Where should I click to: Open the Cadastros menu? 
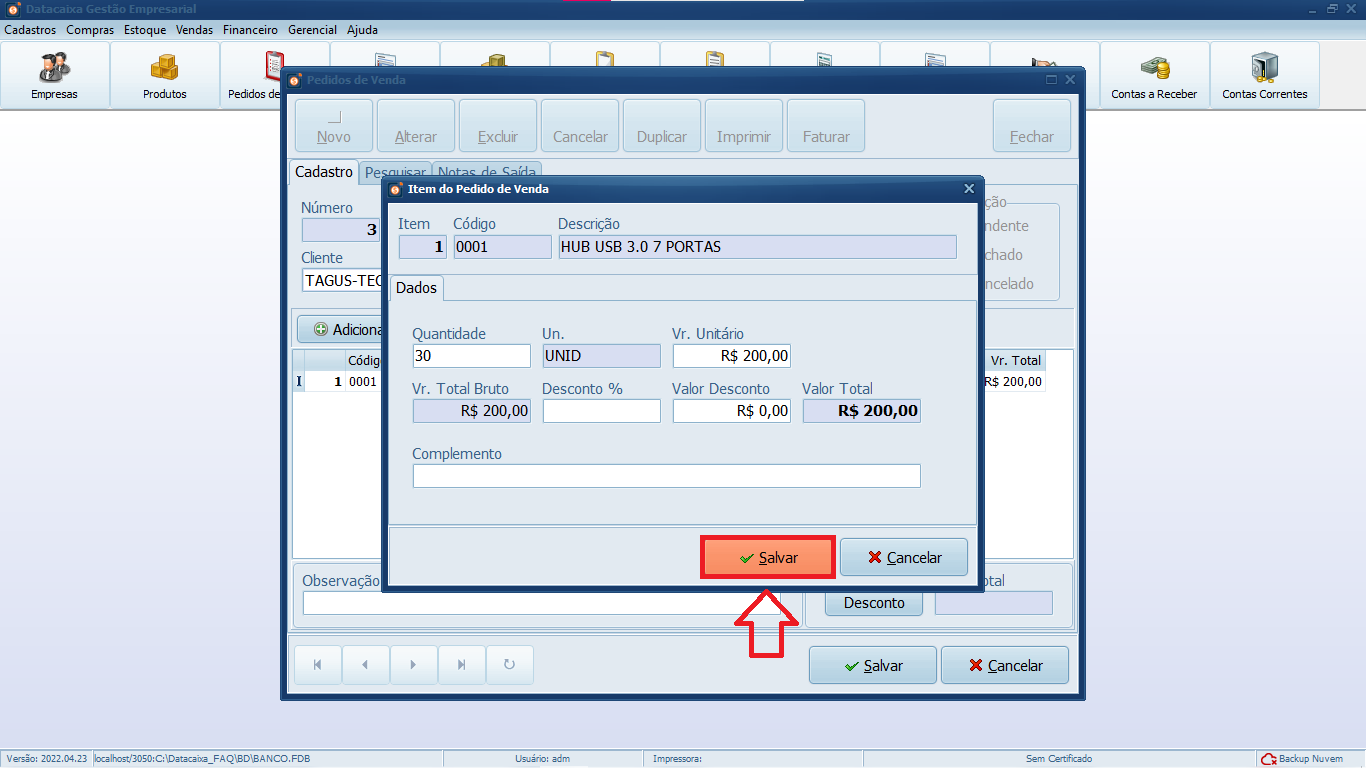click(30, 30)
